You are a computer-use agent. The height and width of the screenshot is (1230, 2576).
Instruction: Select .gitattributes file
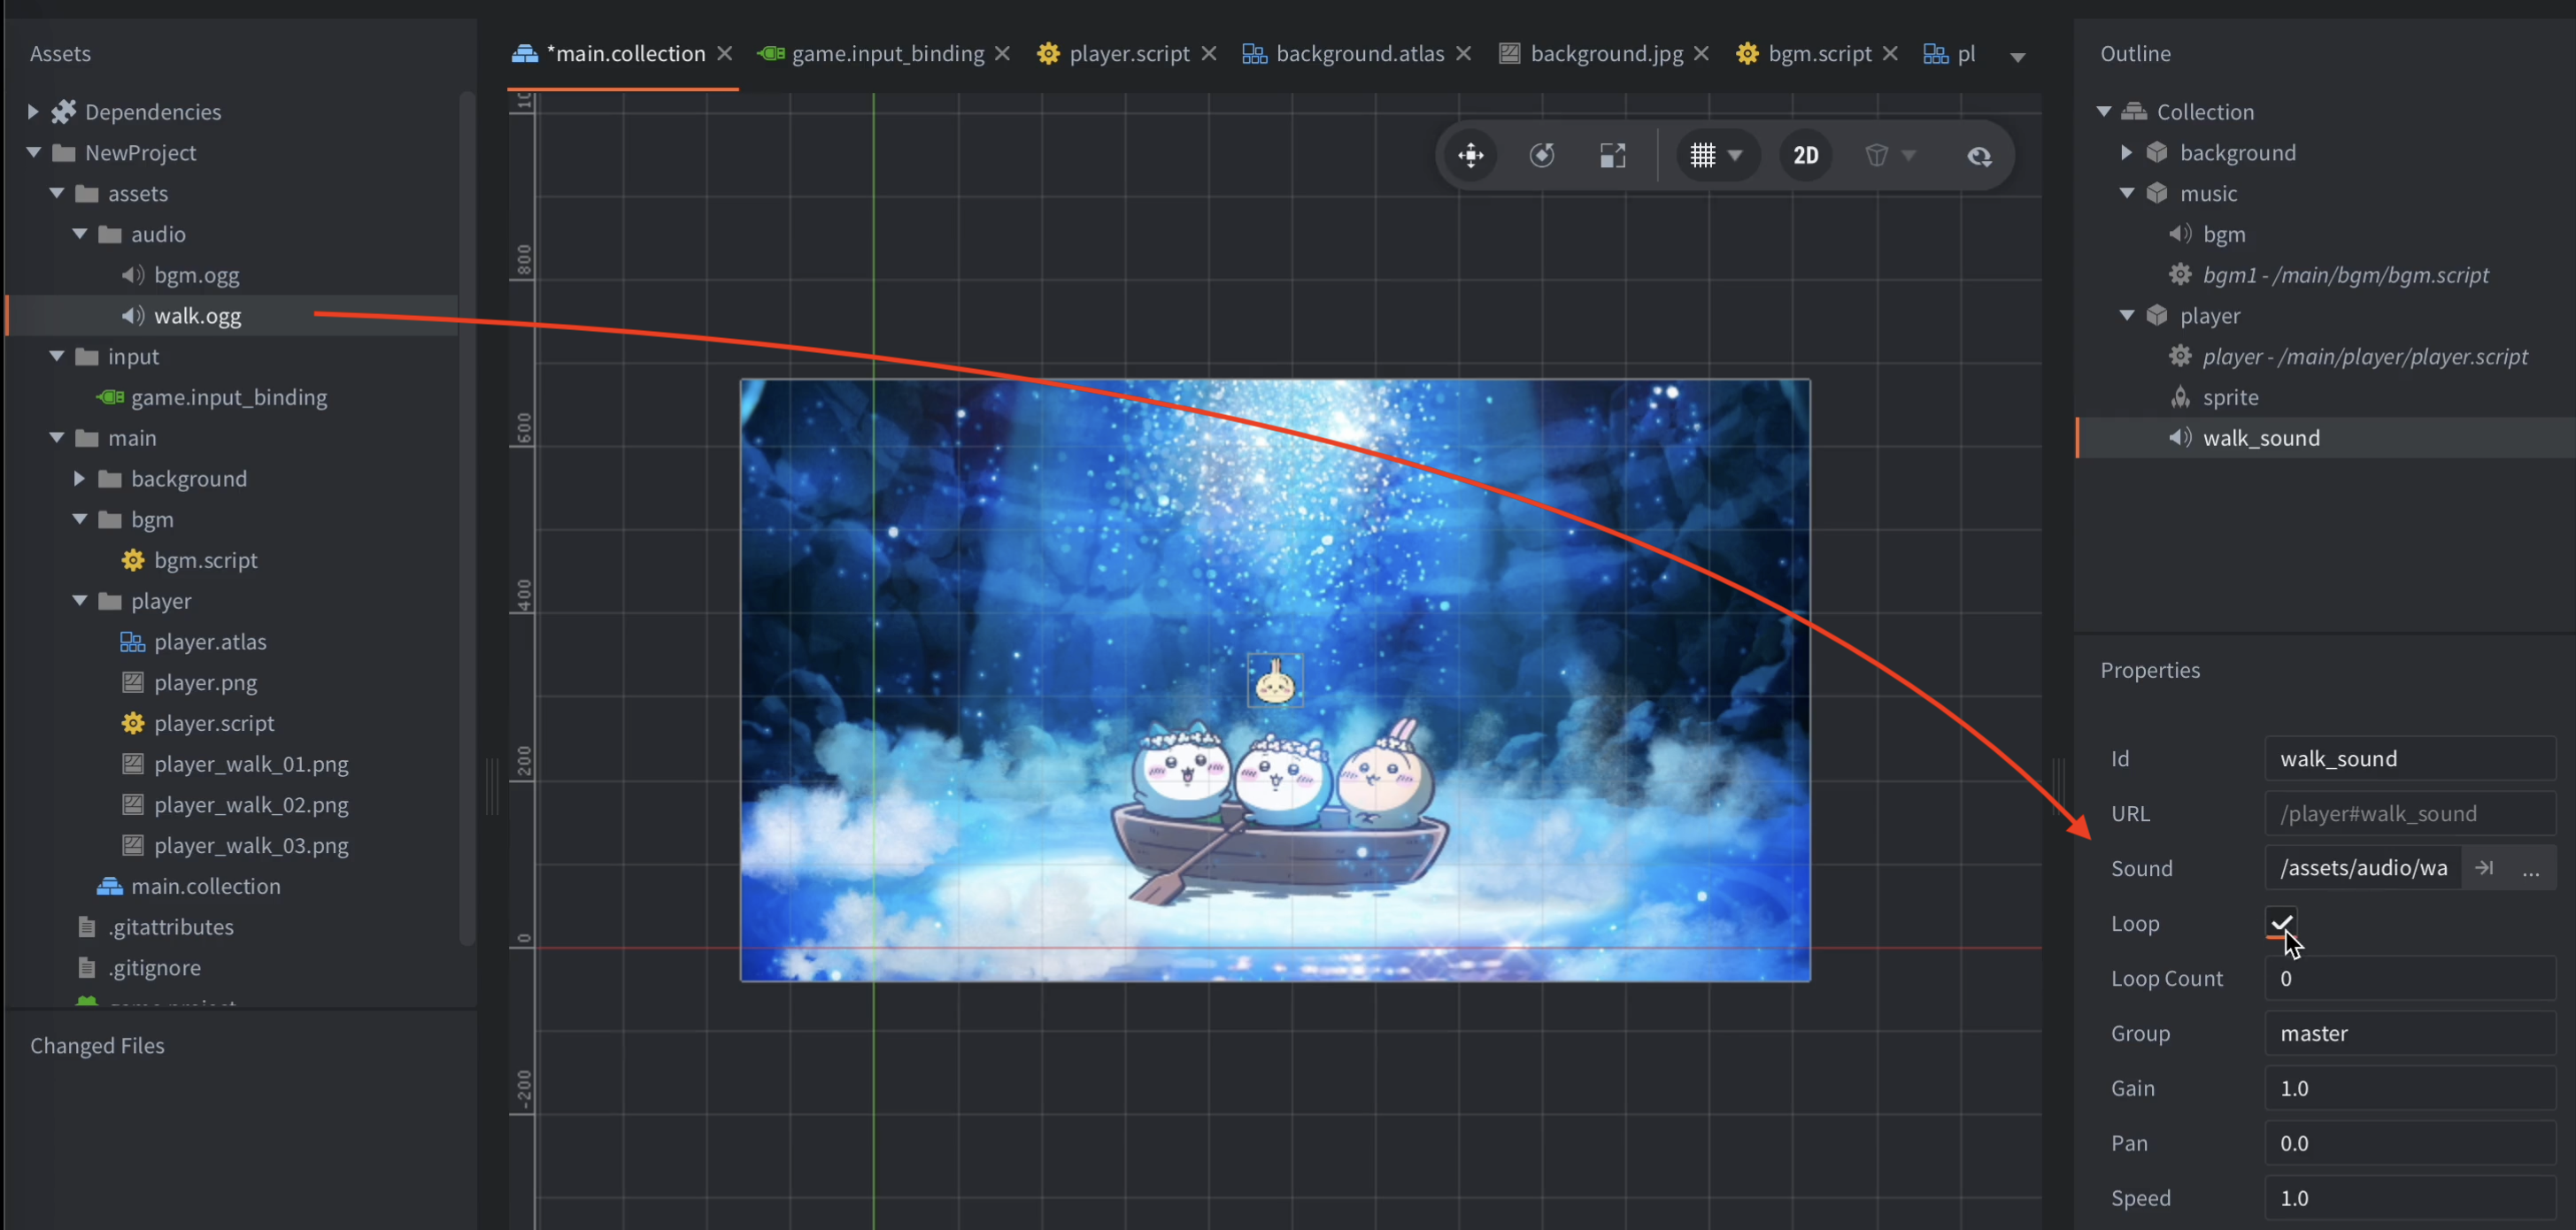click(232, 927)
